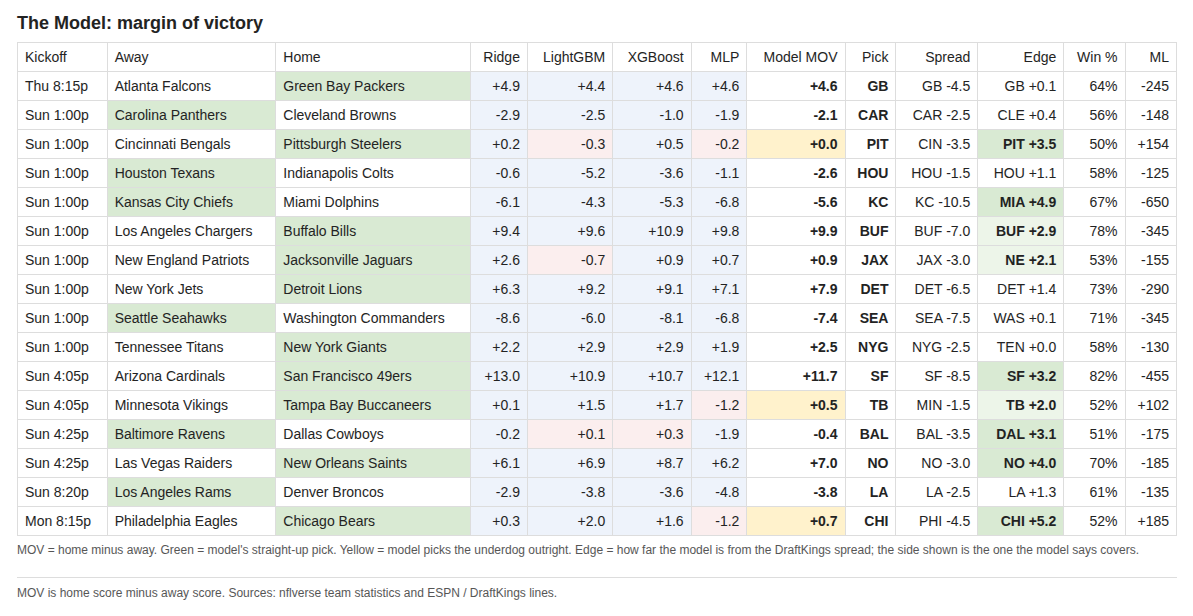Click the -650 moneyline cell

[x=1150, y=202]
